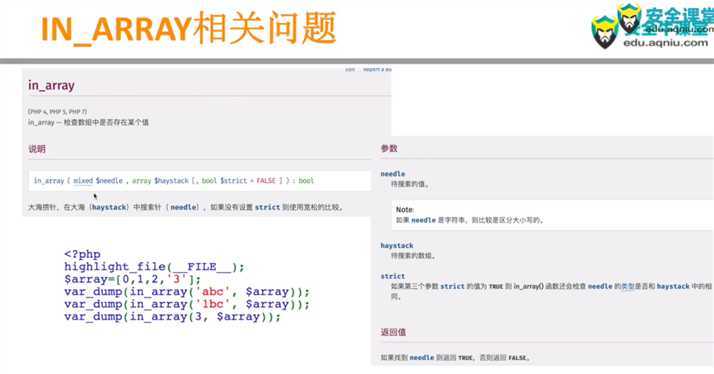The image size is (714, 374).
Task: Open the 类型 link in strict description
Action: tap(628, 287)
